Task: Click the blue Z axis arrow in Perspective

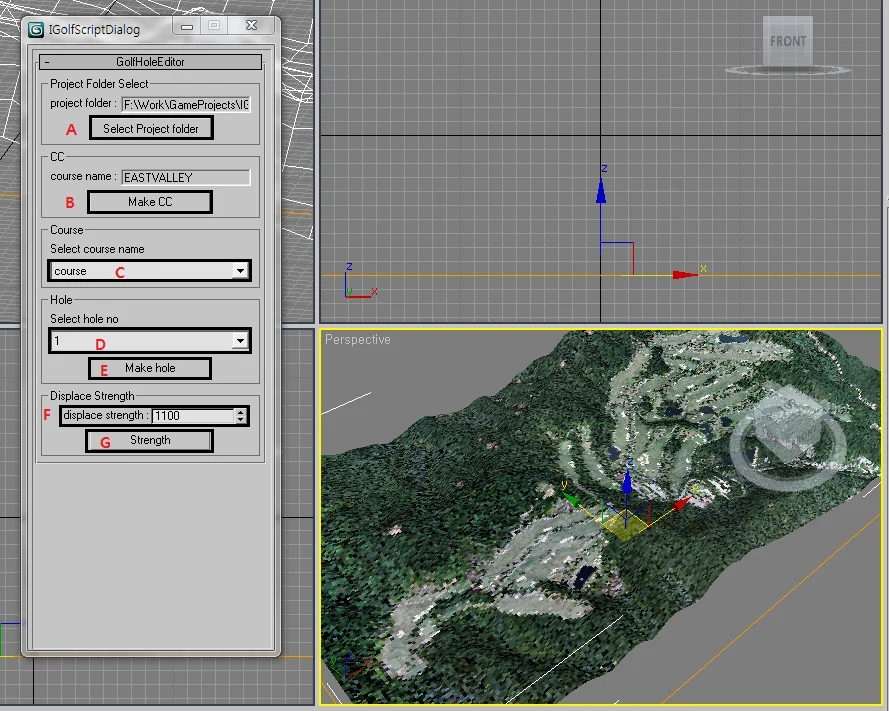Action: coord(627,482)
